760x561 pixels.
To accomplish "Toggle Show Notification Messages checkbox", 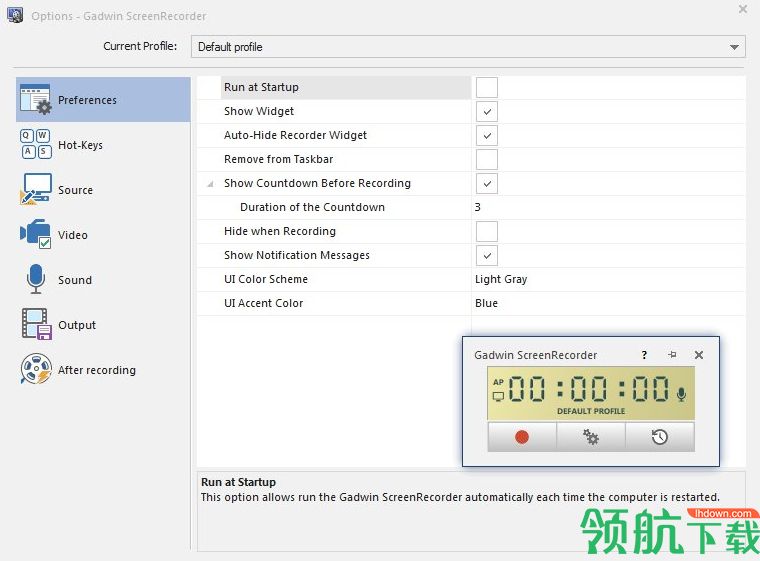I will (x=487, y=256).
